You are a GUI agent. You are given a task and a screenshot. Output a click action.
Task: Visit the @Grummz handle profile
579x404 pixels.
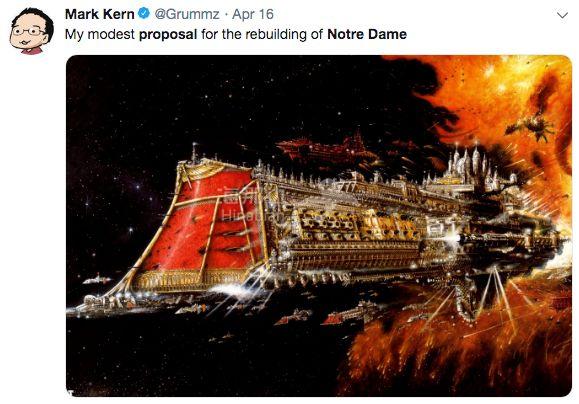(187, 14)
